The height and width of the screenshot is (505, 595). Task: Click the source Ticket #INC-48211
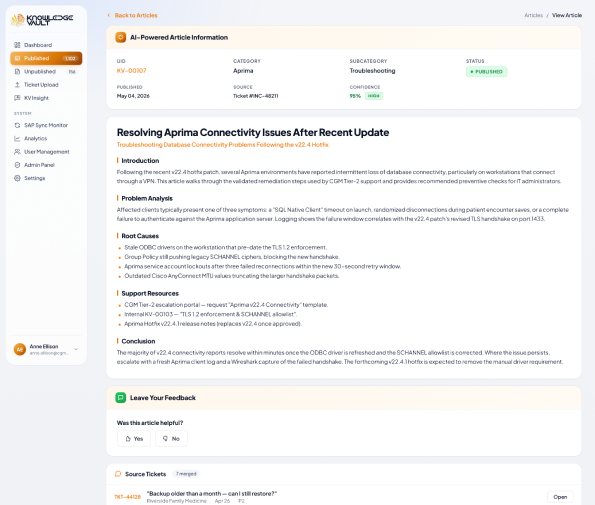(x=256, y=96)
